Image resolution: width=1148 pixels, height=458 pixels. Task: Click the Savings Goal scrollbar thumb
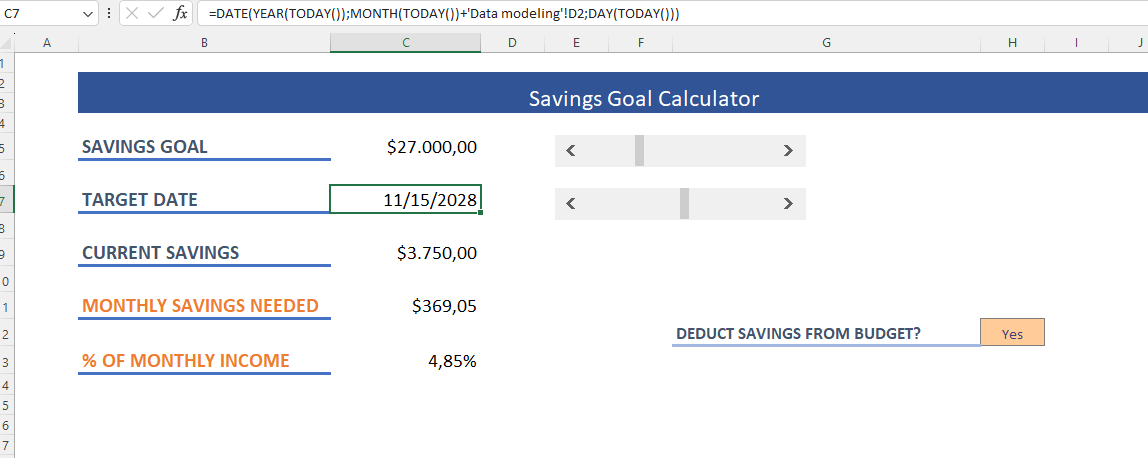639,151
